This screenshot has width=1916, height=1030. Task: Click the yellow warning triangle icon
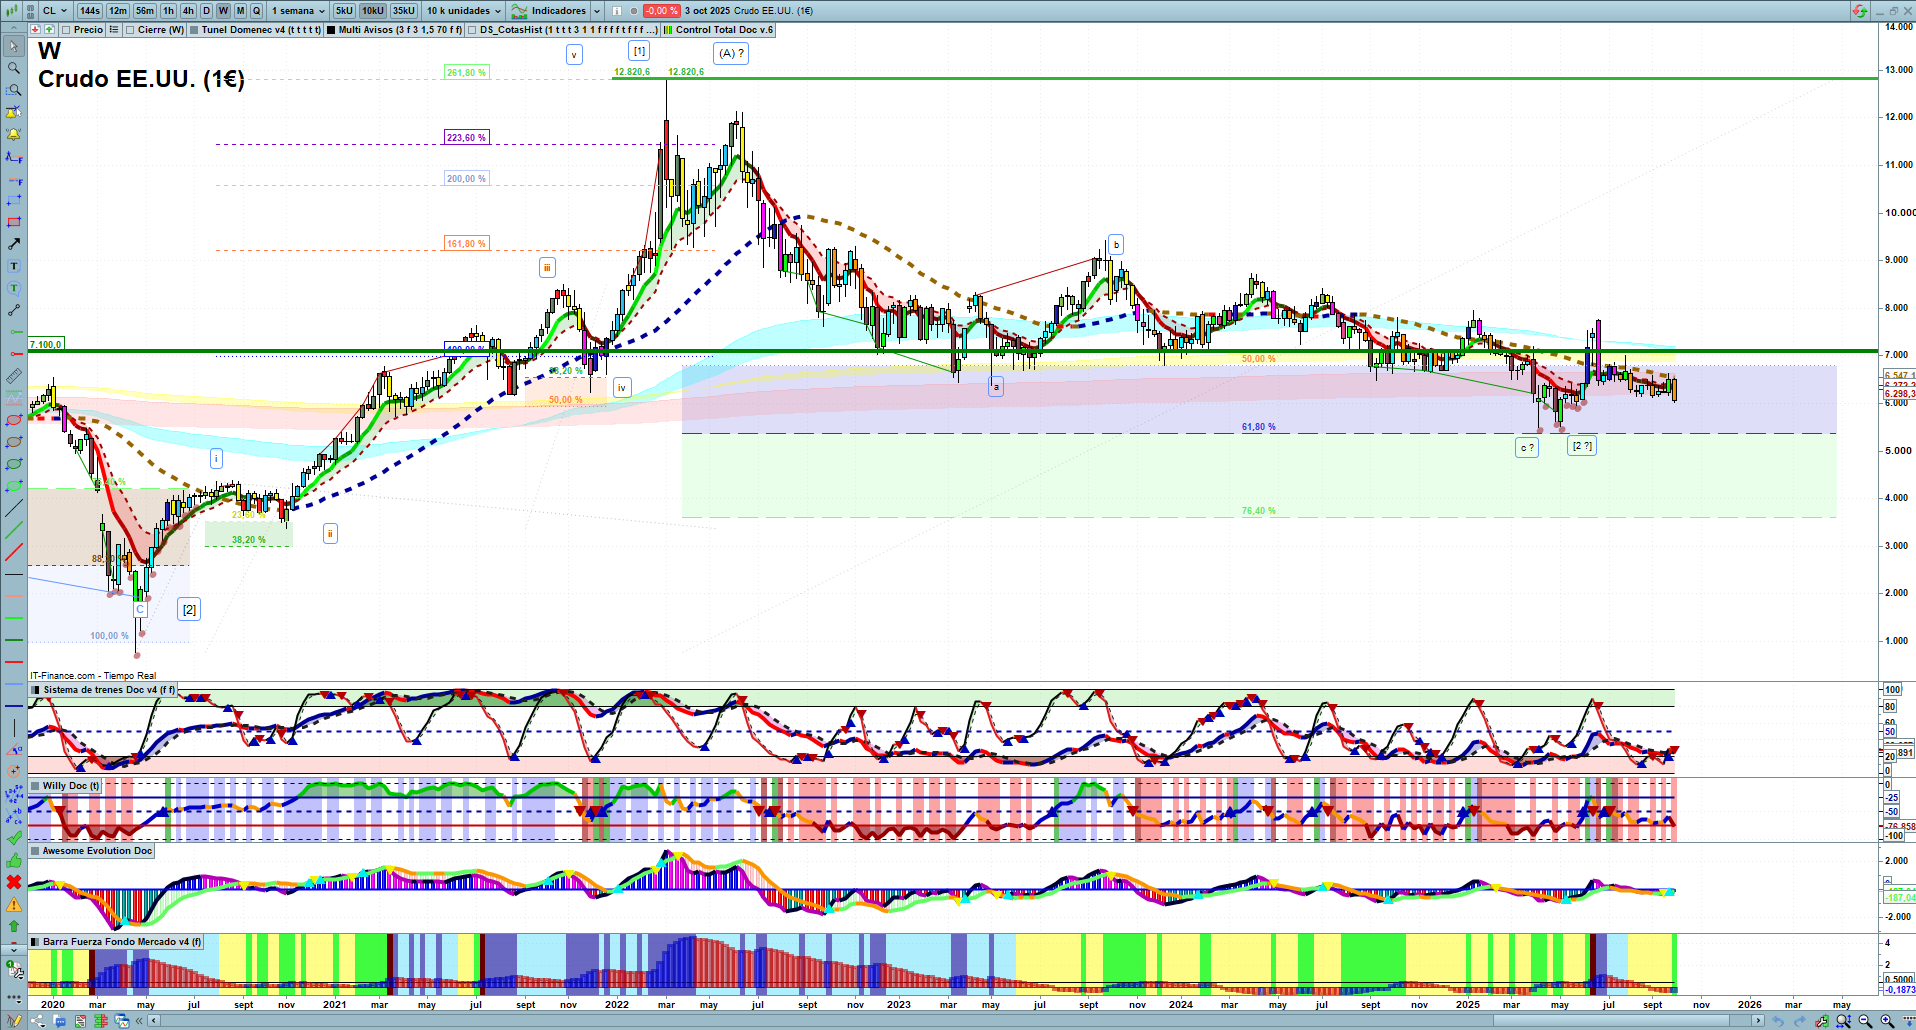(x=14, y=904)
